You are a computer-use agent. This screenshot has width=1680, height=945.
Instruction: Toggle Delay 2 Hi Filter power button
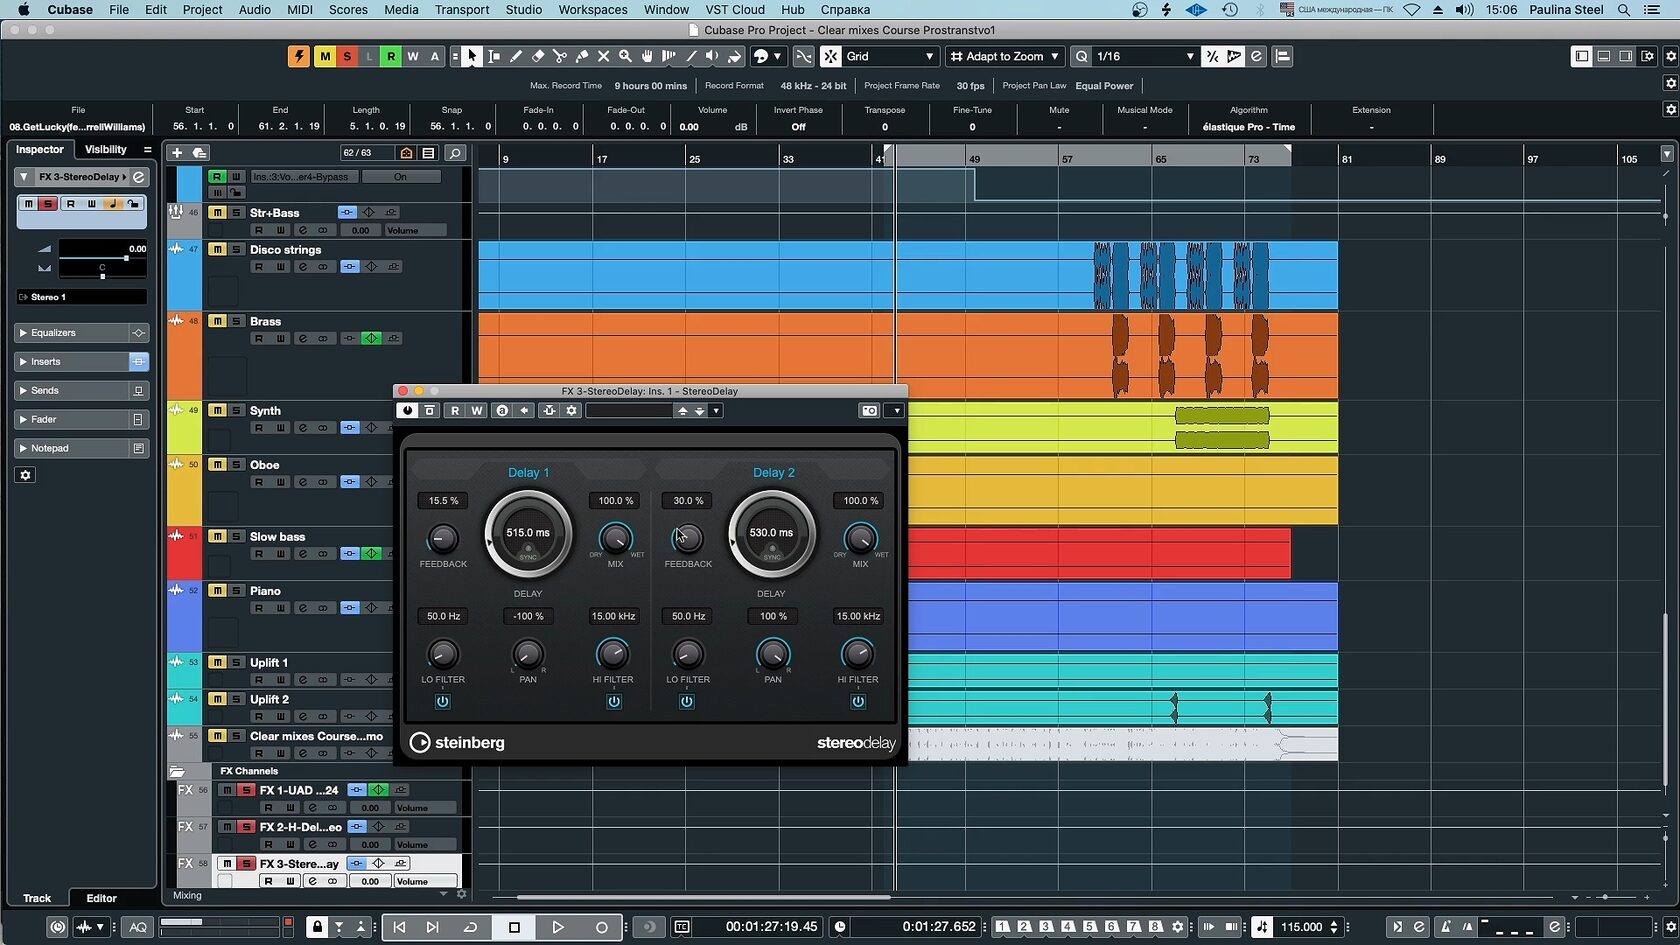point(858,702)
